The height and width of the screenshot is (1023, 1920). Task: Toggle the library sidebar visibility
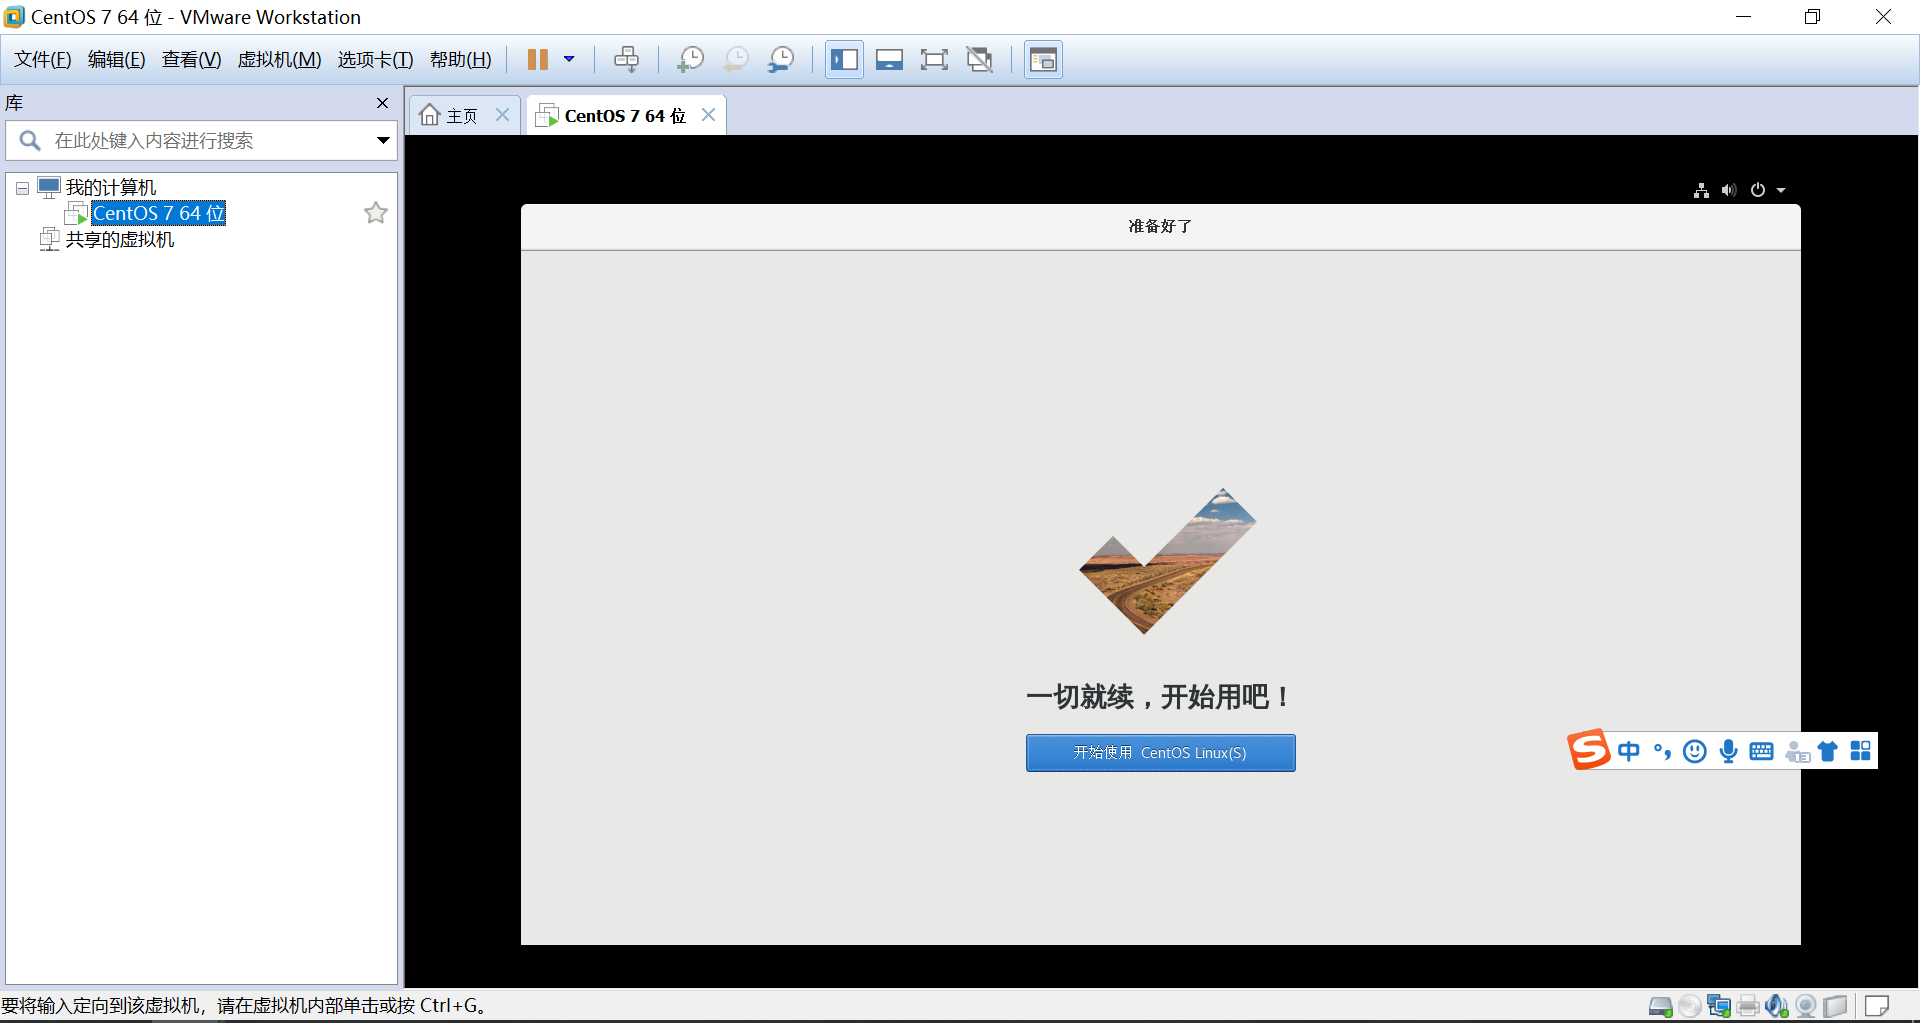(843, 59)
